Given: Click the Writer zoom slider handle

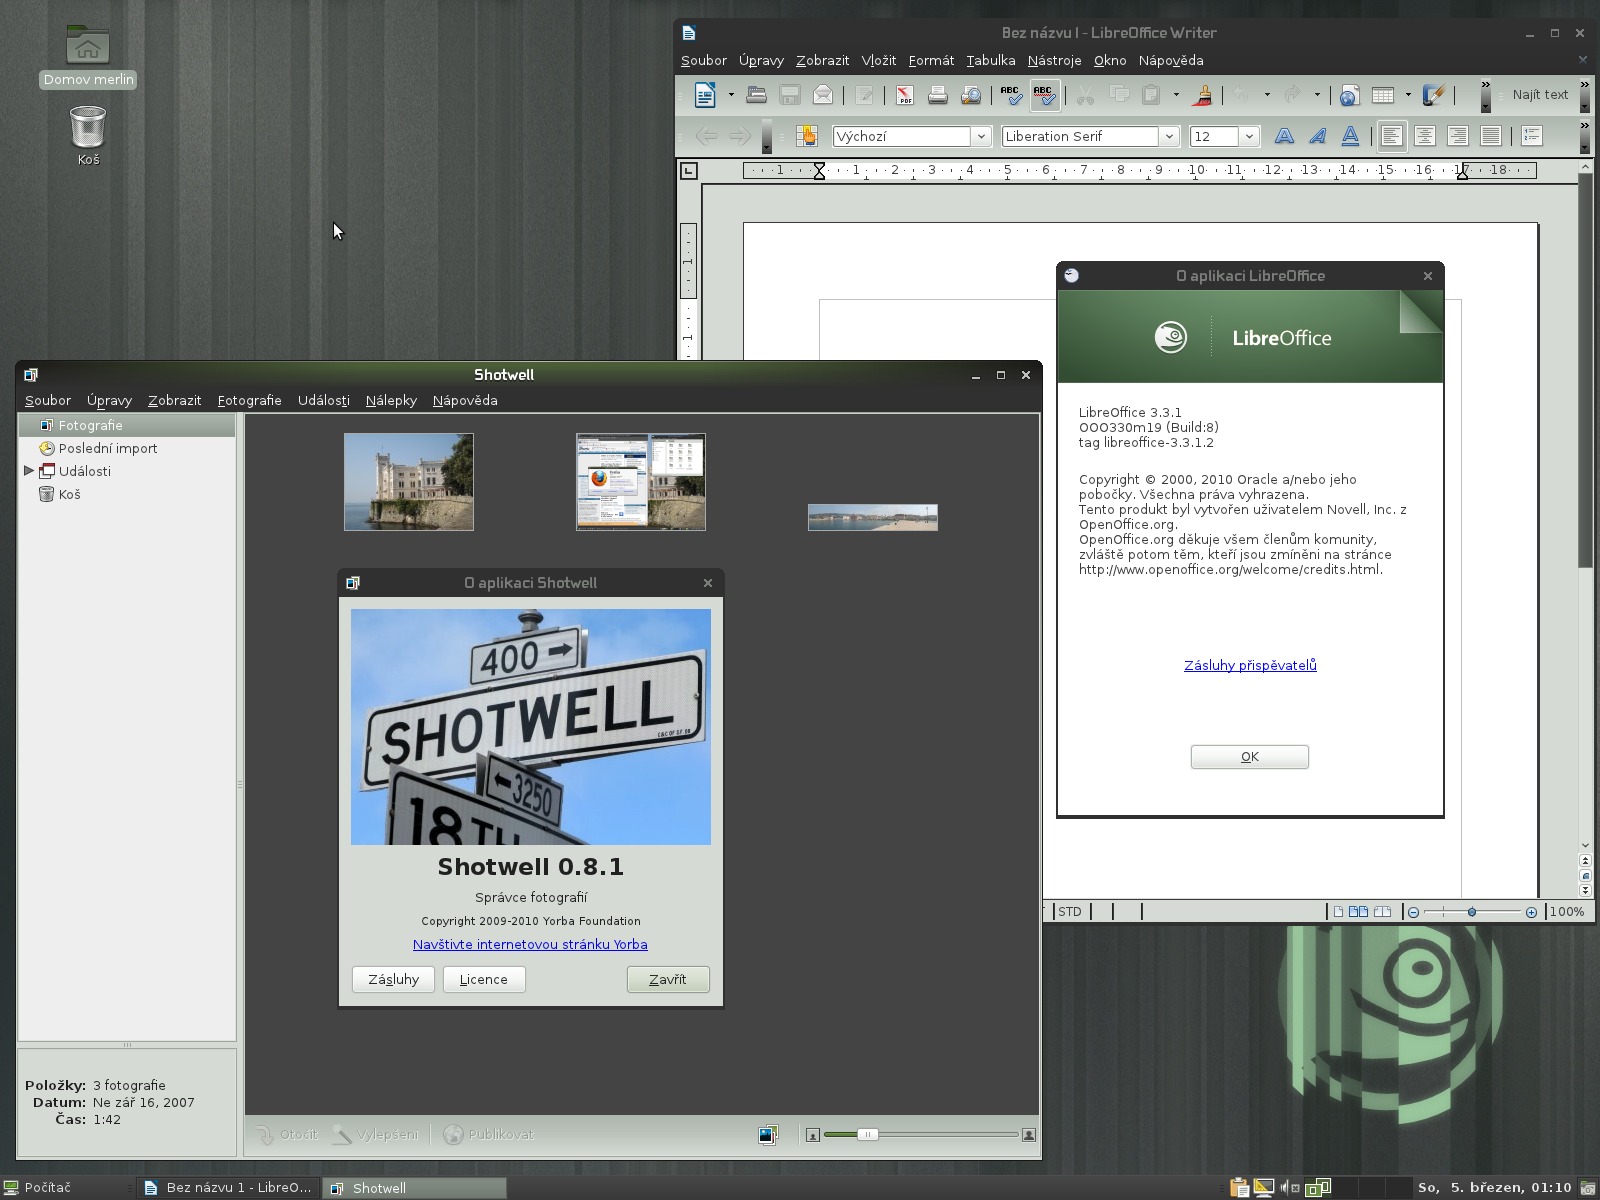Looking at the screenshot, I should (1472, 912).
